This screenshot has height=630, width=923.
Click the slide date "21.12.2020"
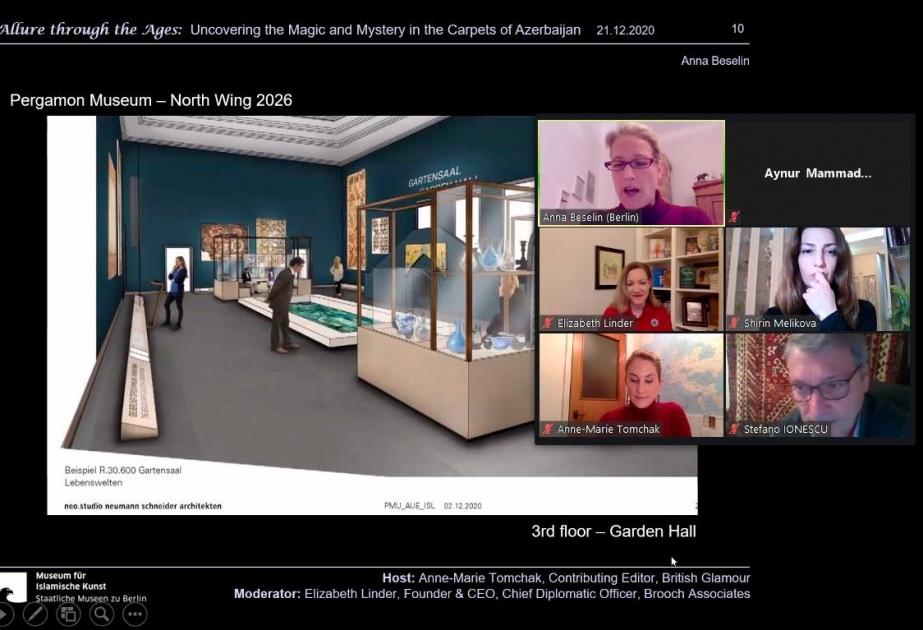(625, 30)
